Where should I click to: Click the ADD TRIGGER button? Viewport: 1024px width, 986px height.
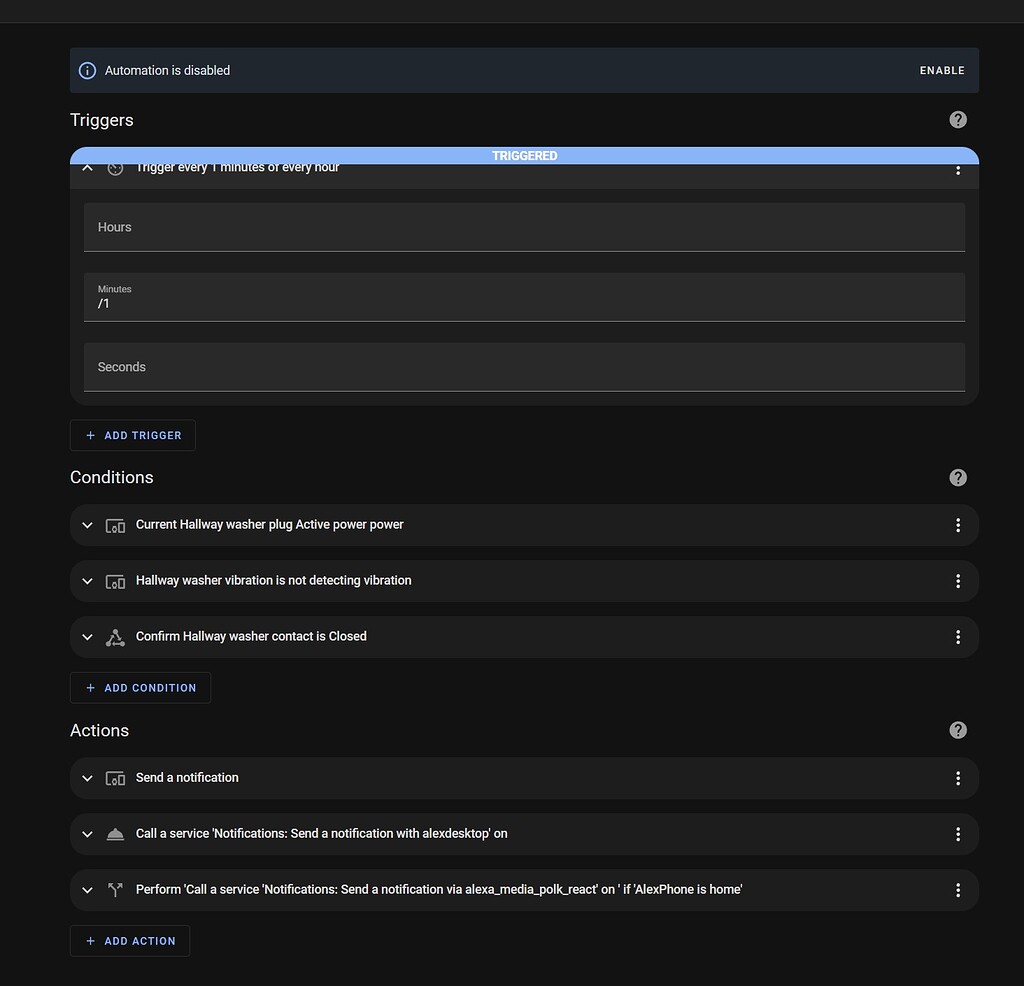coord(132,435)
